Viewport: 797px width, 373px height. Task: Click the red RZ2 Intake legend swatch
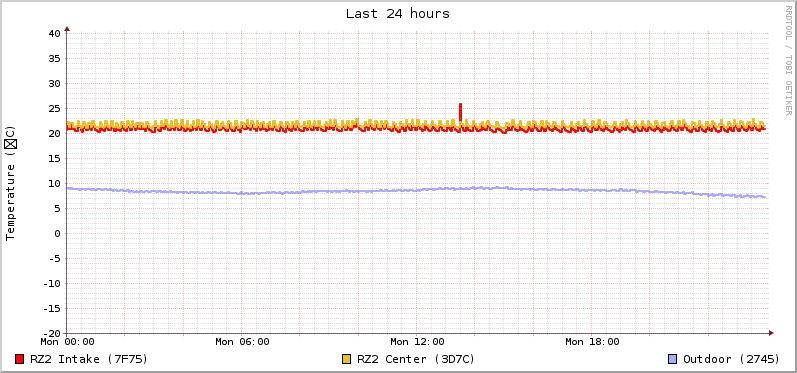(20, 359)
